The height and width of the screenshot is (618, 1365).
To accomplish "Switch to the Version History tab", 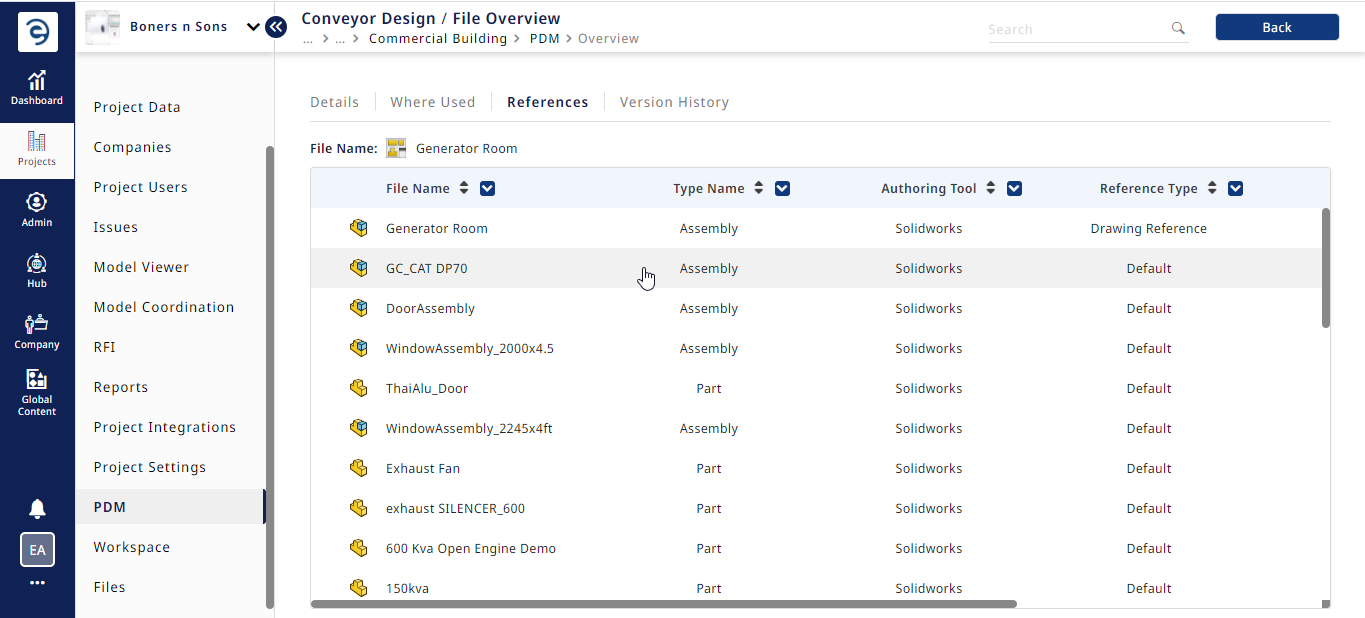I will (674, 102).
